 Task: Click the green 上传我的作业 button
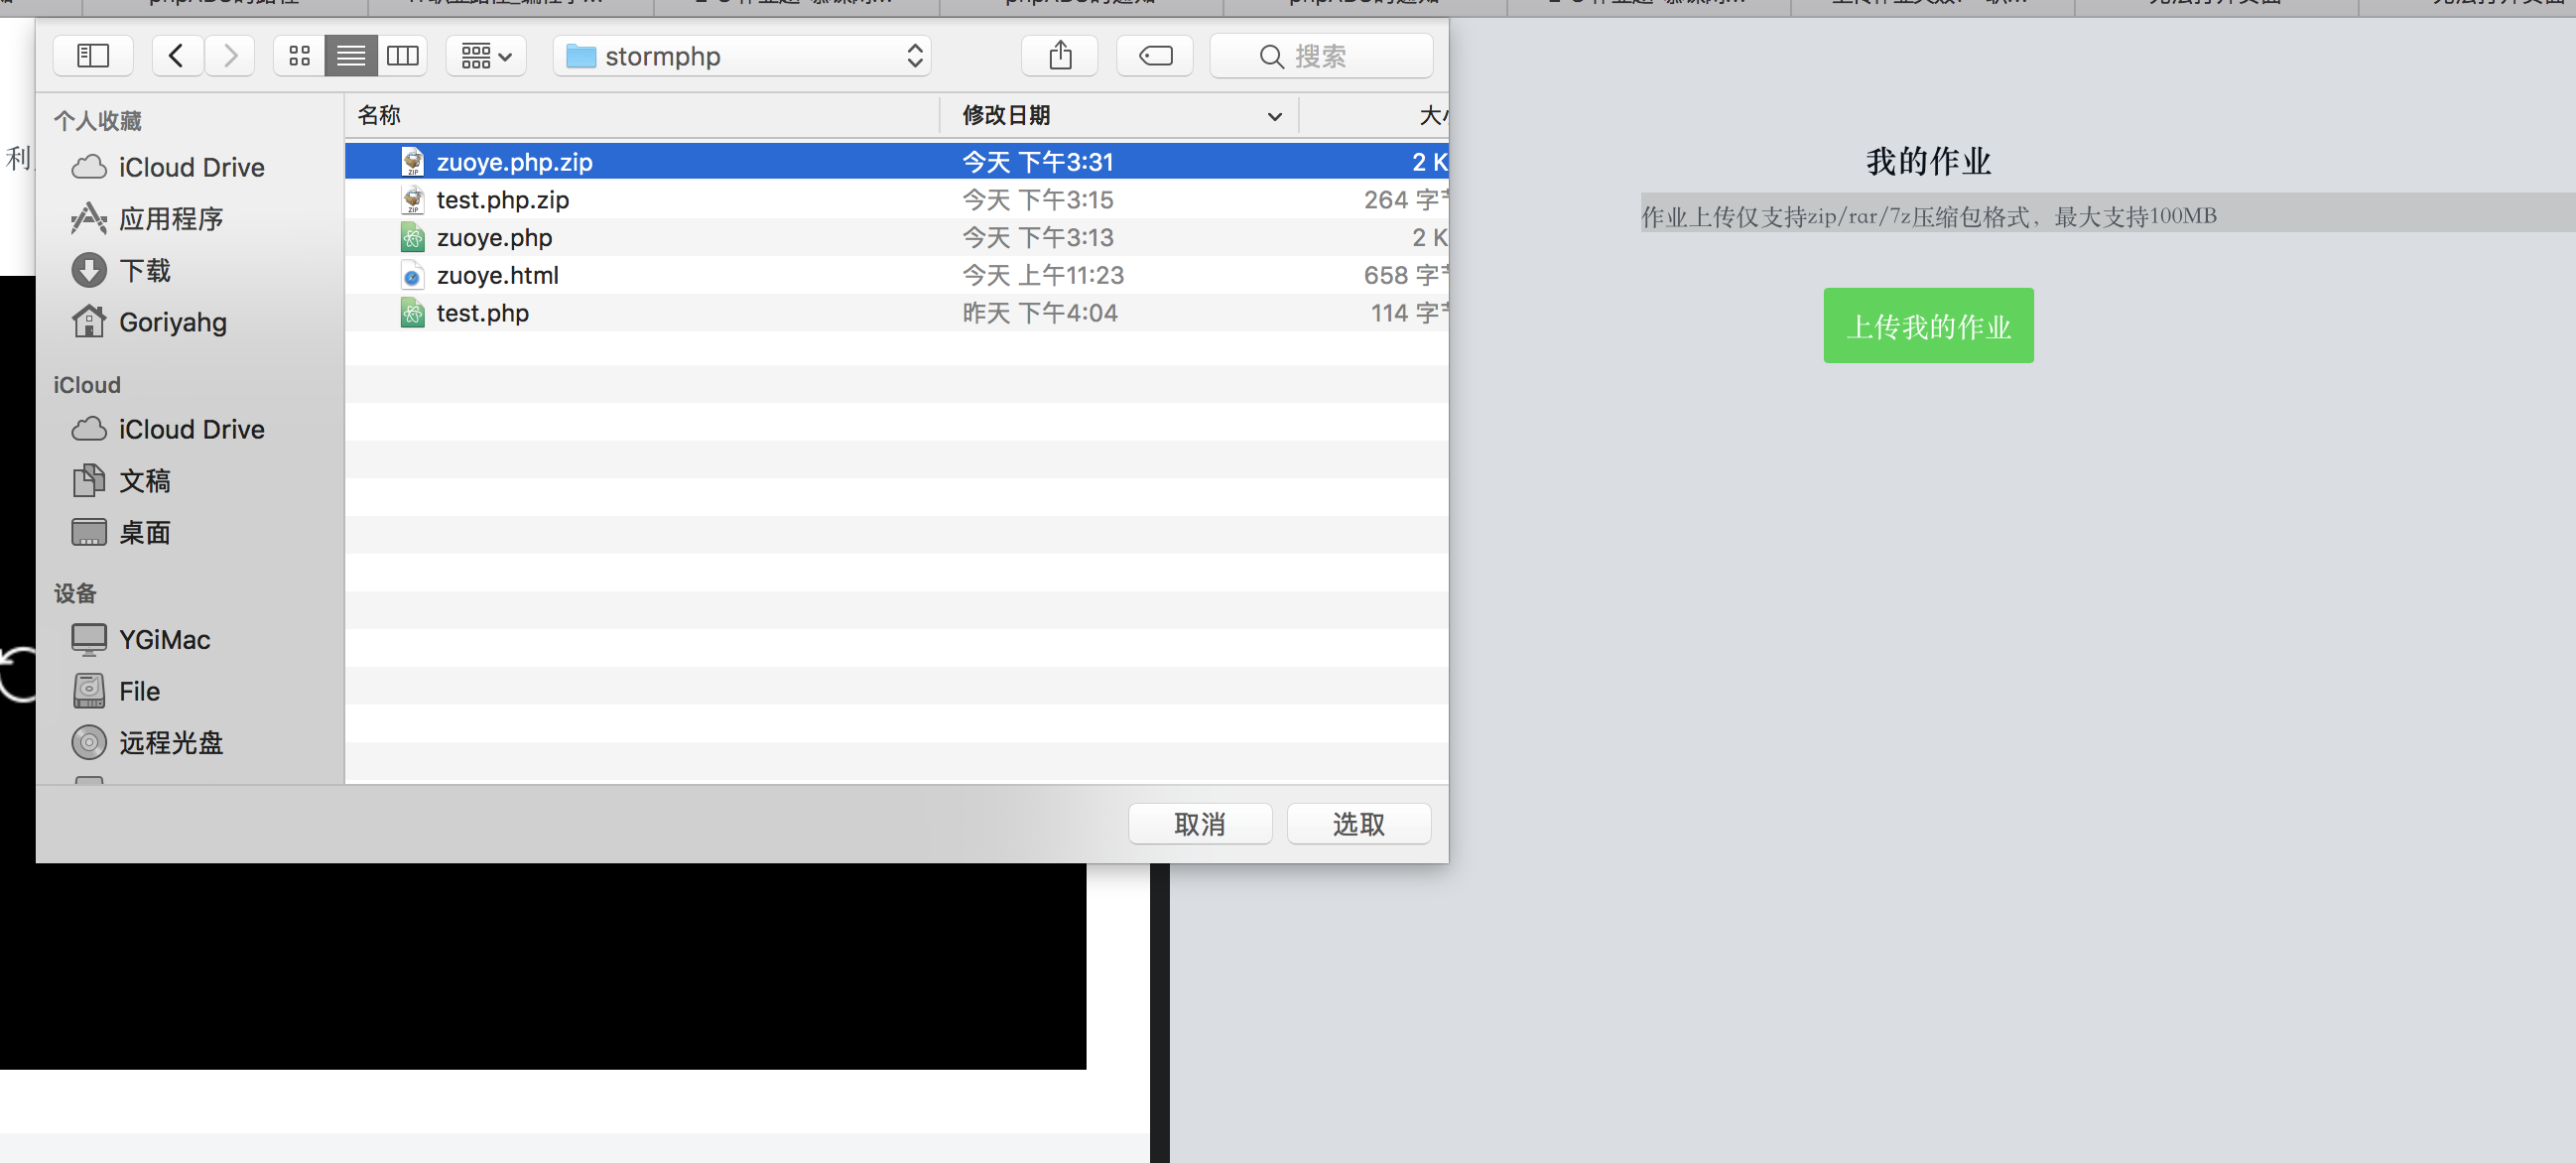coord(1928,326)
